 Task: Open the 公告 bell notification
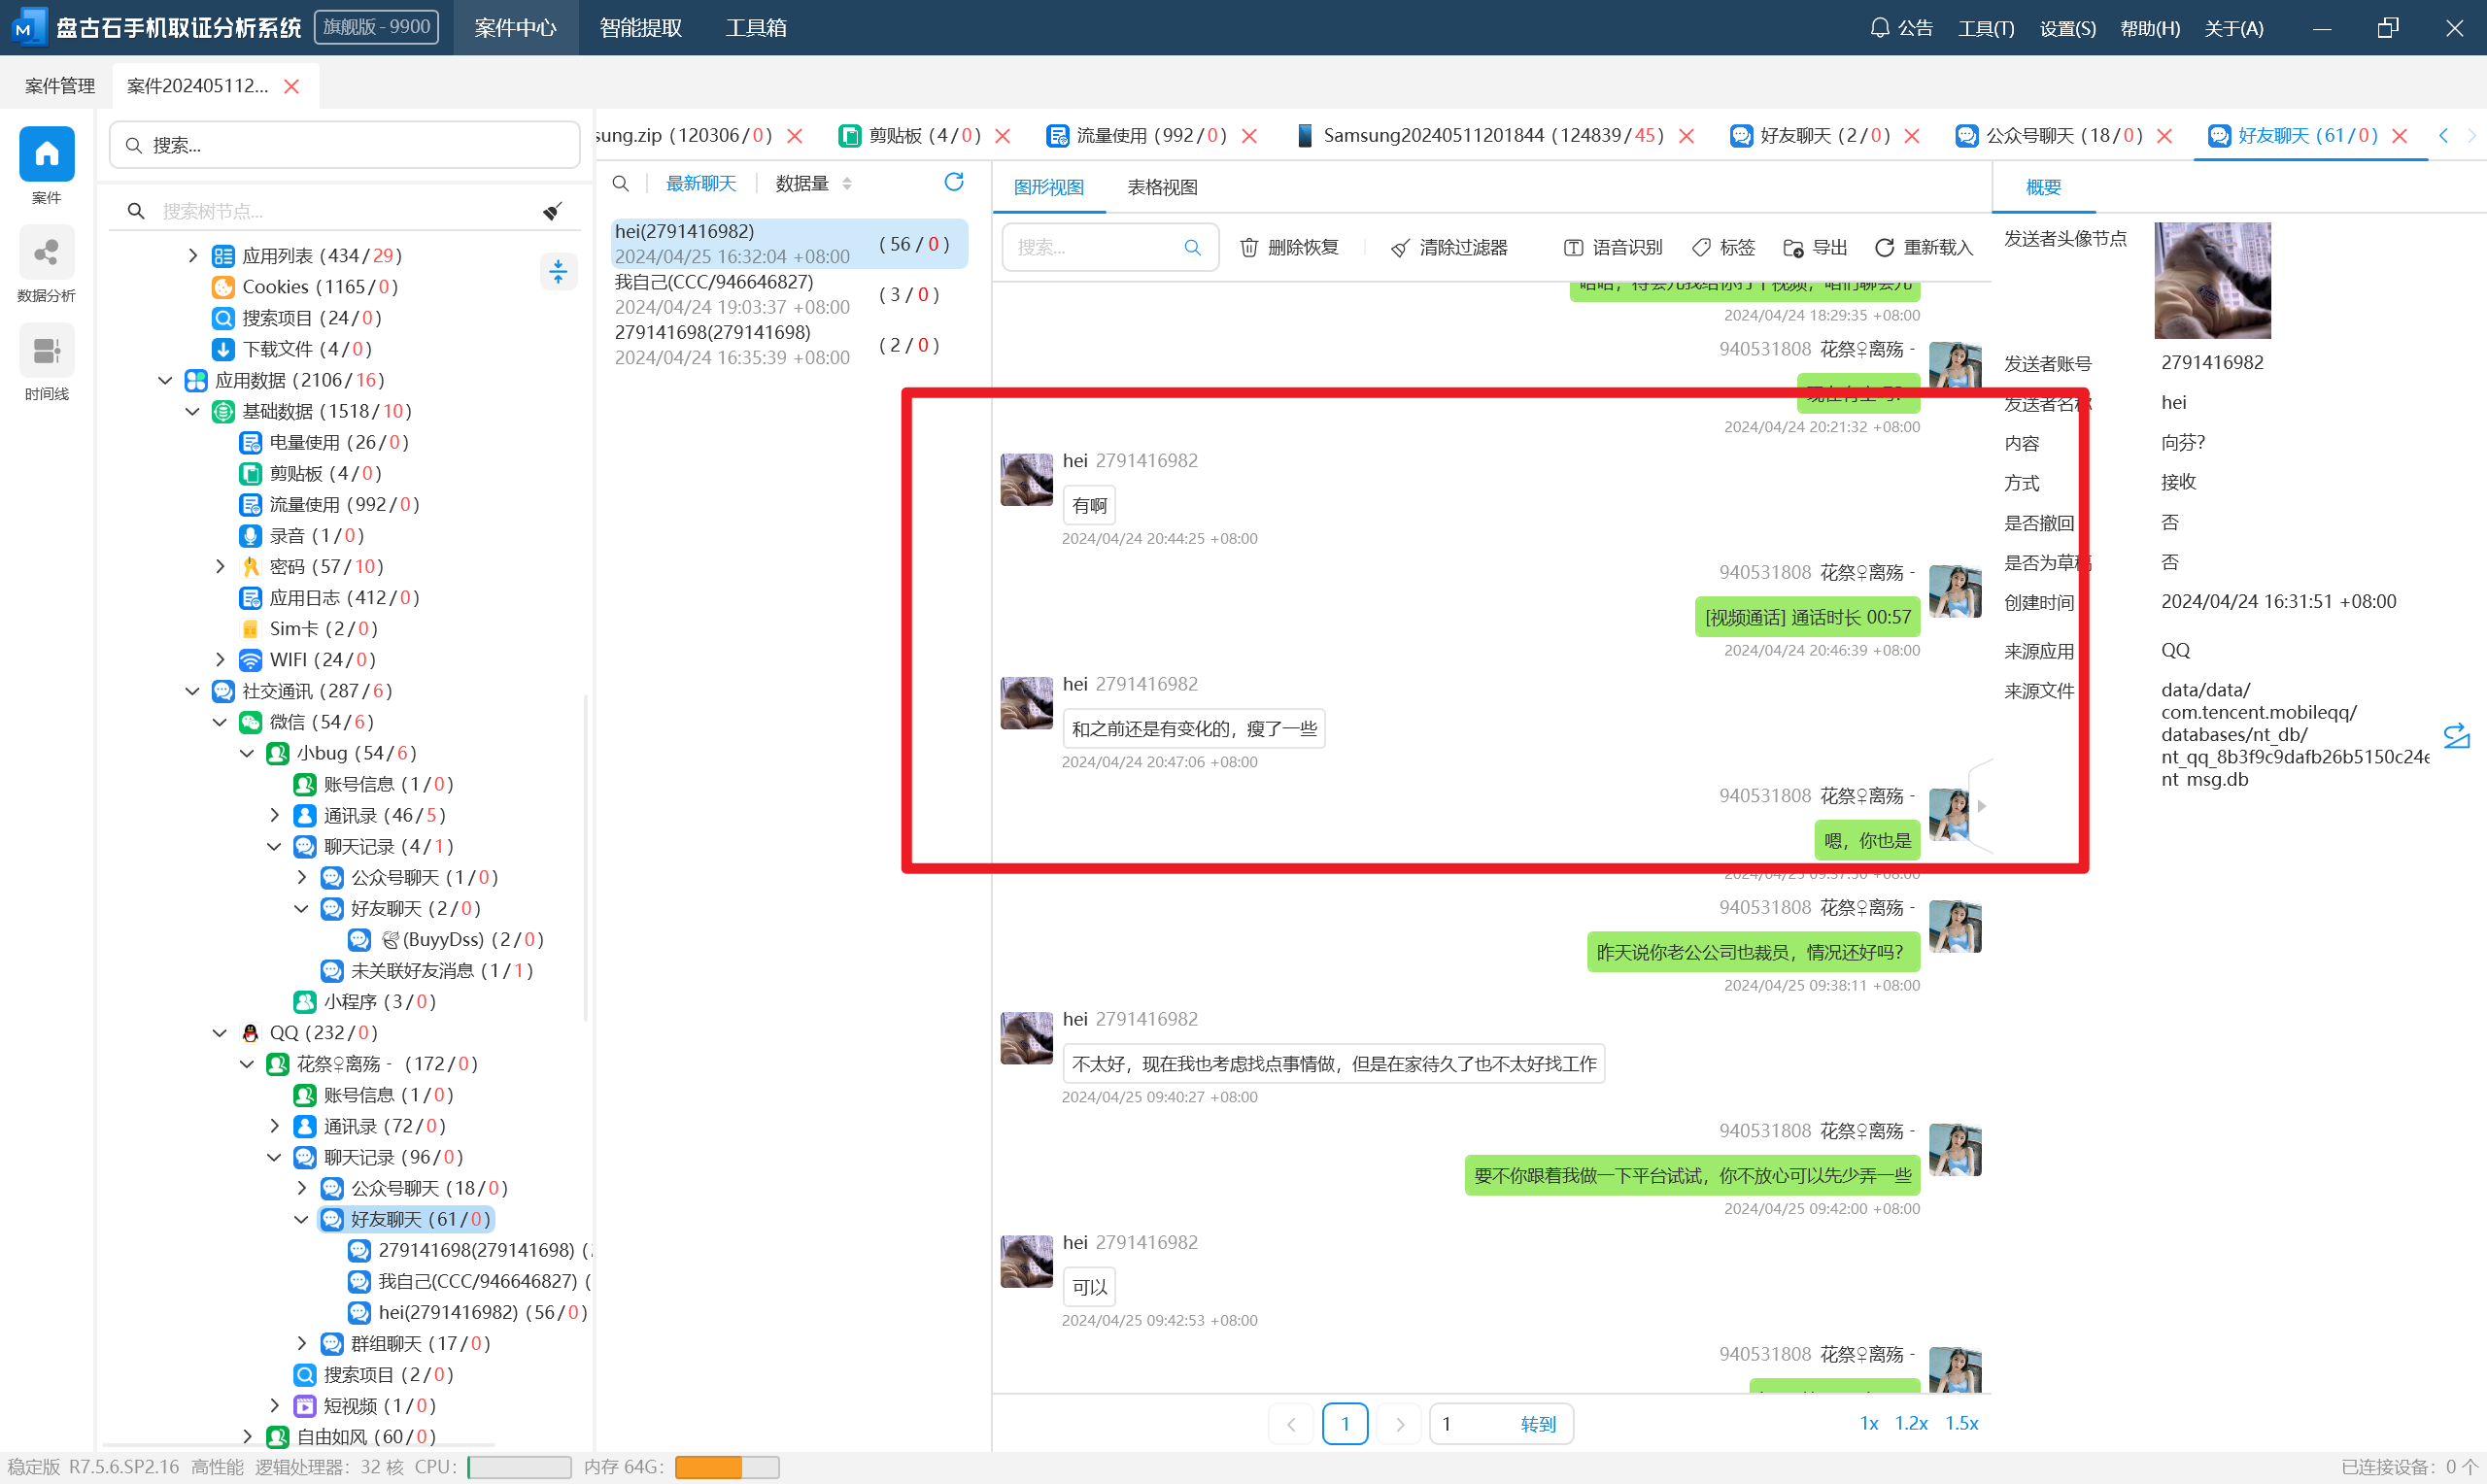coord(1879,28)
